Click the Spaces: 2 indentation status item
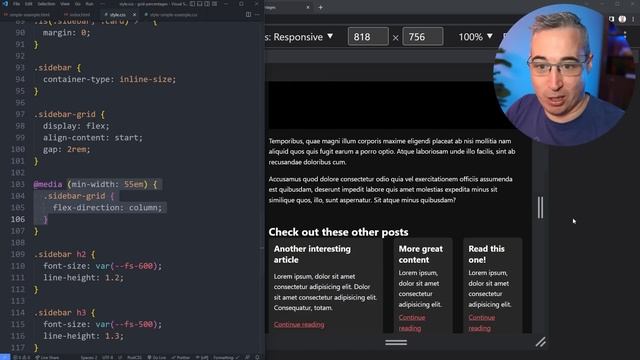640x360 pixels. coord(89,357)
